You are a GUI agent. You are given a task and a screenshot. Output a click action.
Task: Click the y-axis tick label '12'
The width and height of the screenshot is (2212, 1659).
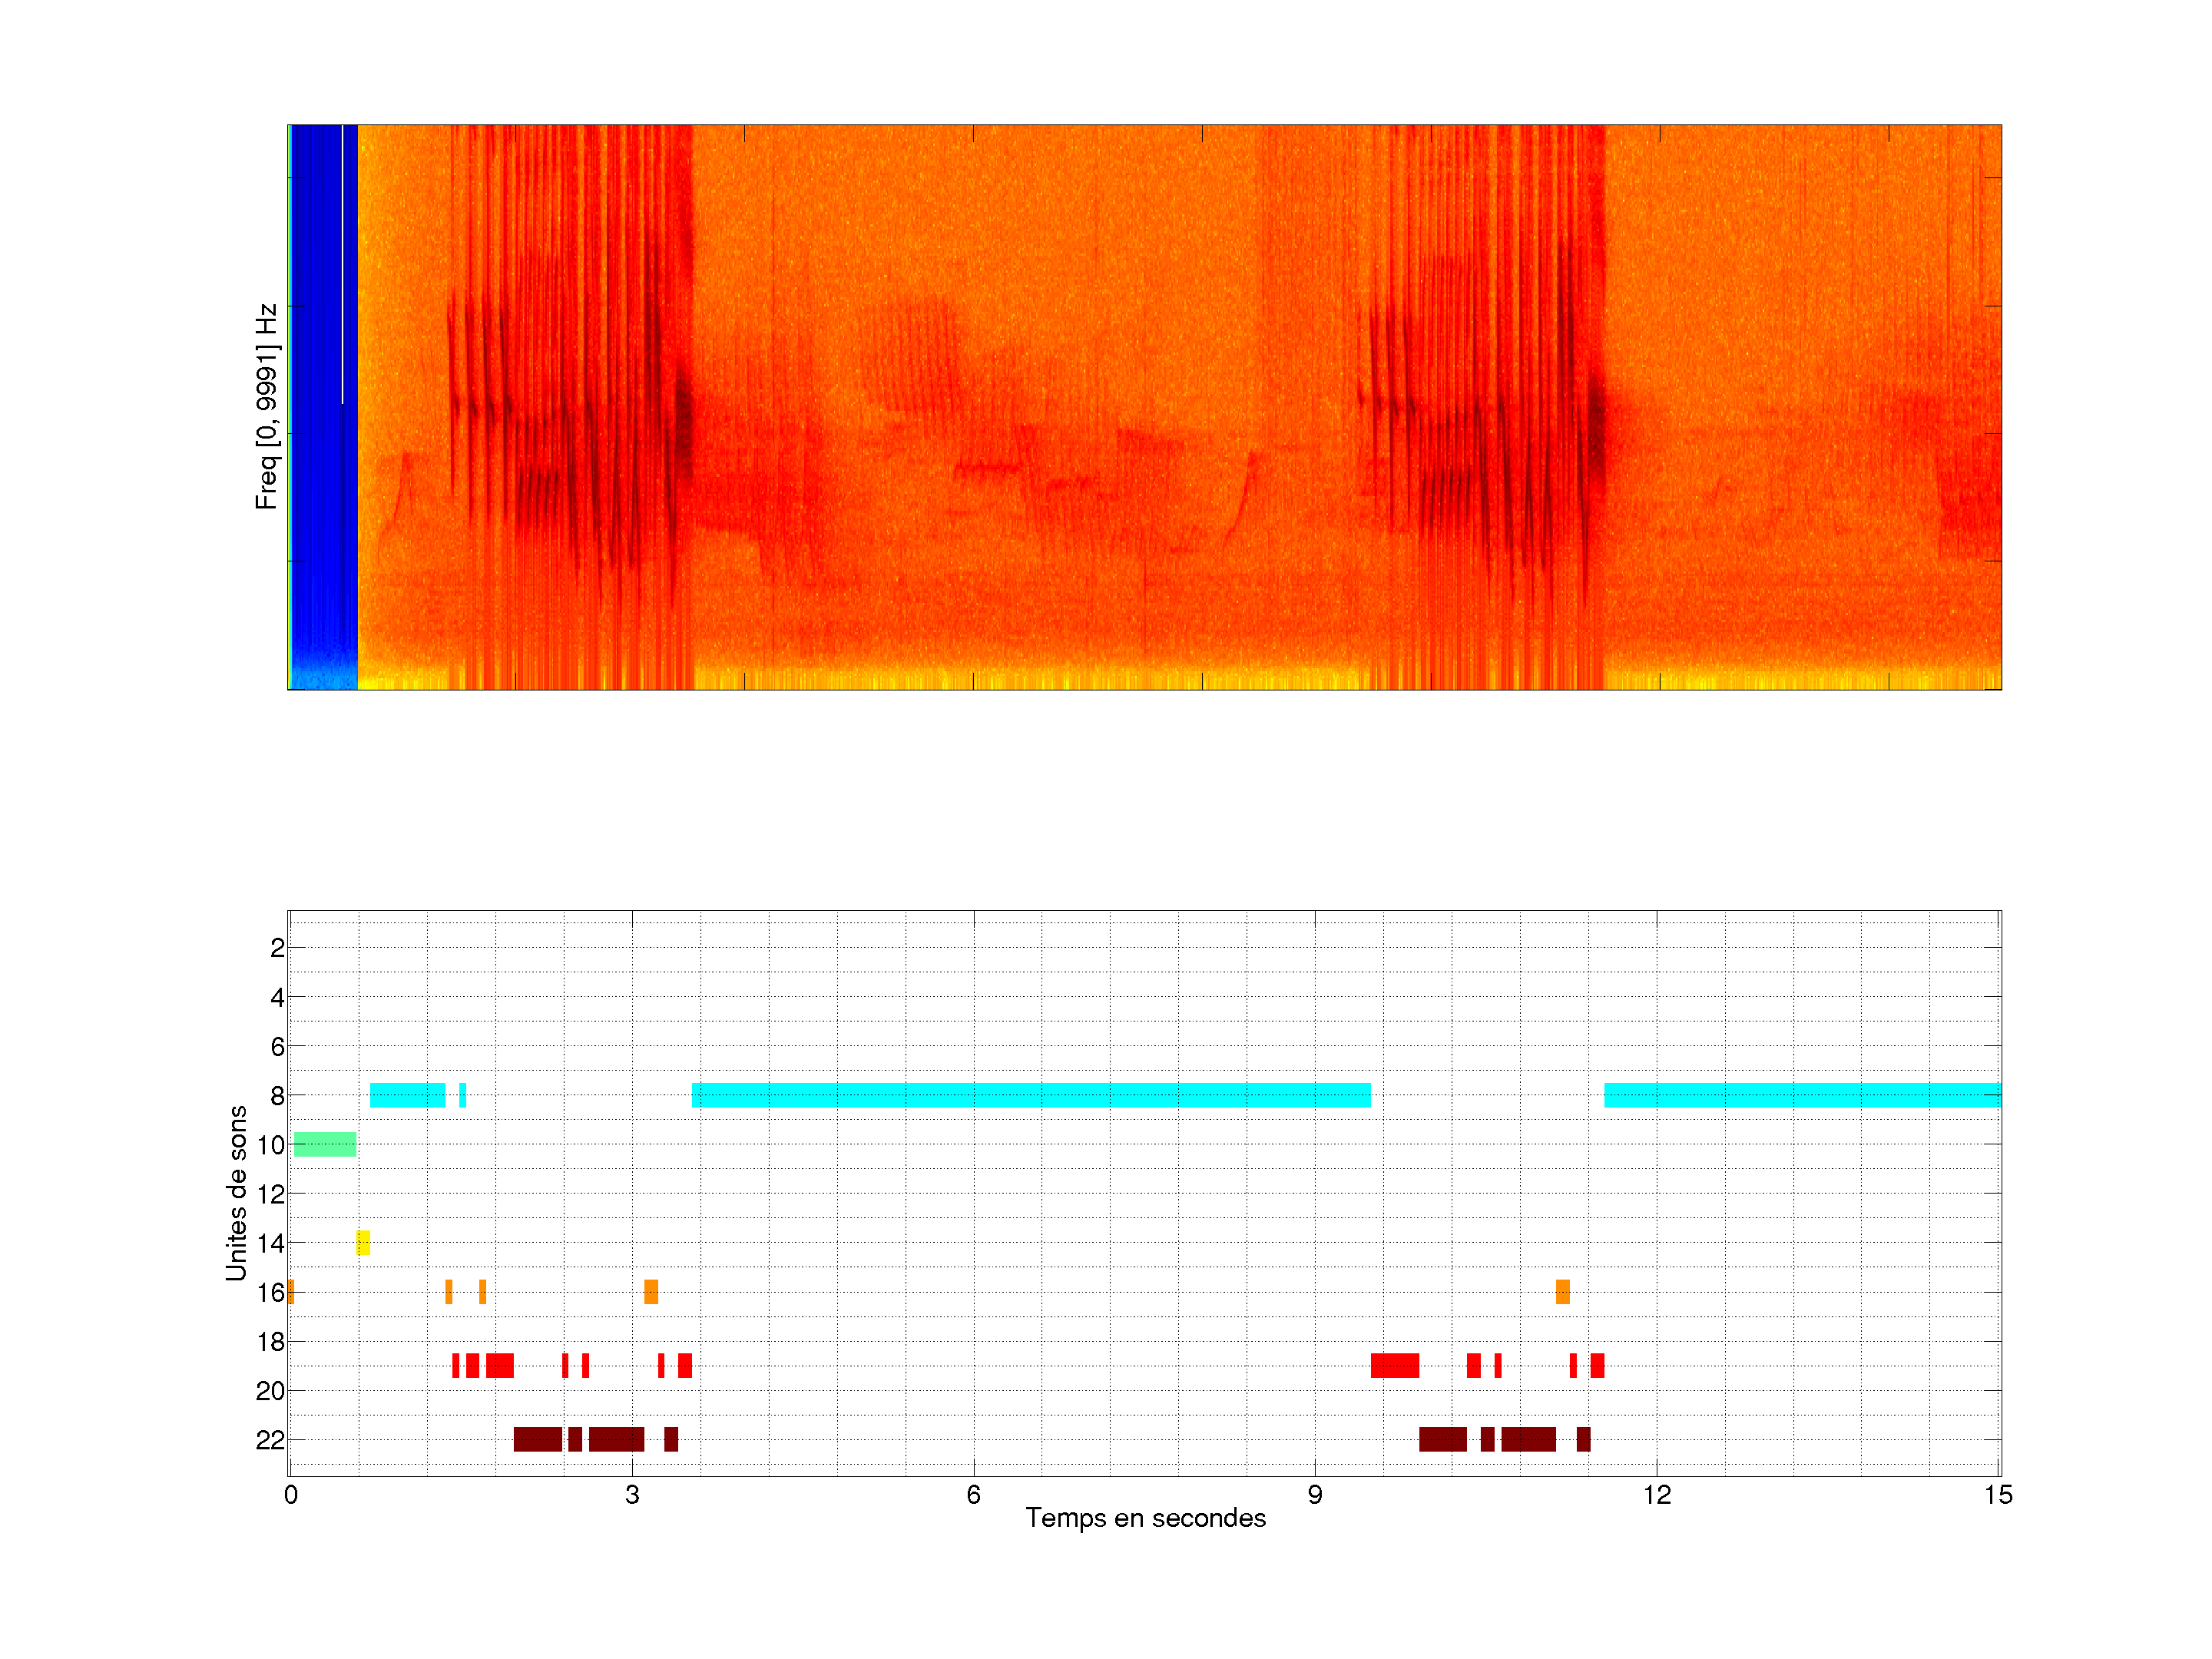pyautogui.click(x=270, y=1194)
